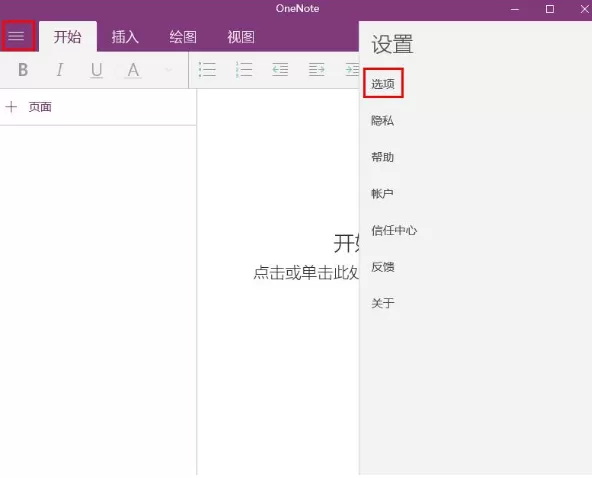
Task: Open the hamburger navigation menu
Action: [16, 36]
